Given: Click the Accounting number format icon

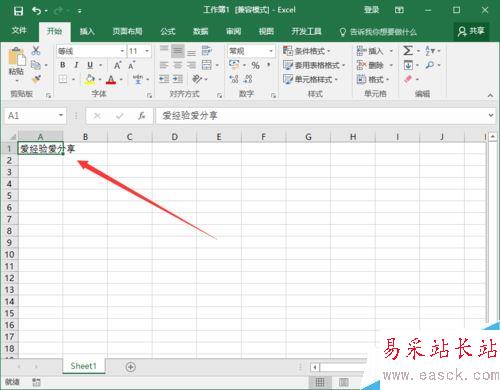Looking at the screenshot, I should point(234,65).
